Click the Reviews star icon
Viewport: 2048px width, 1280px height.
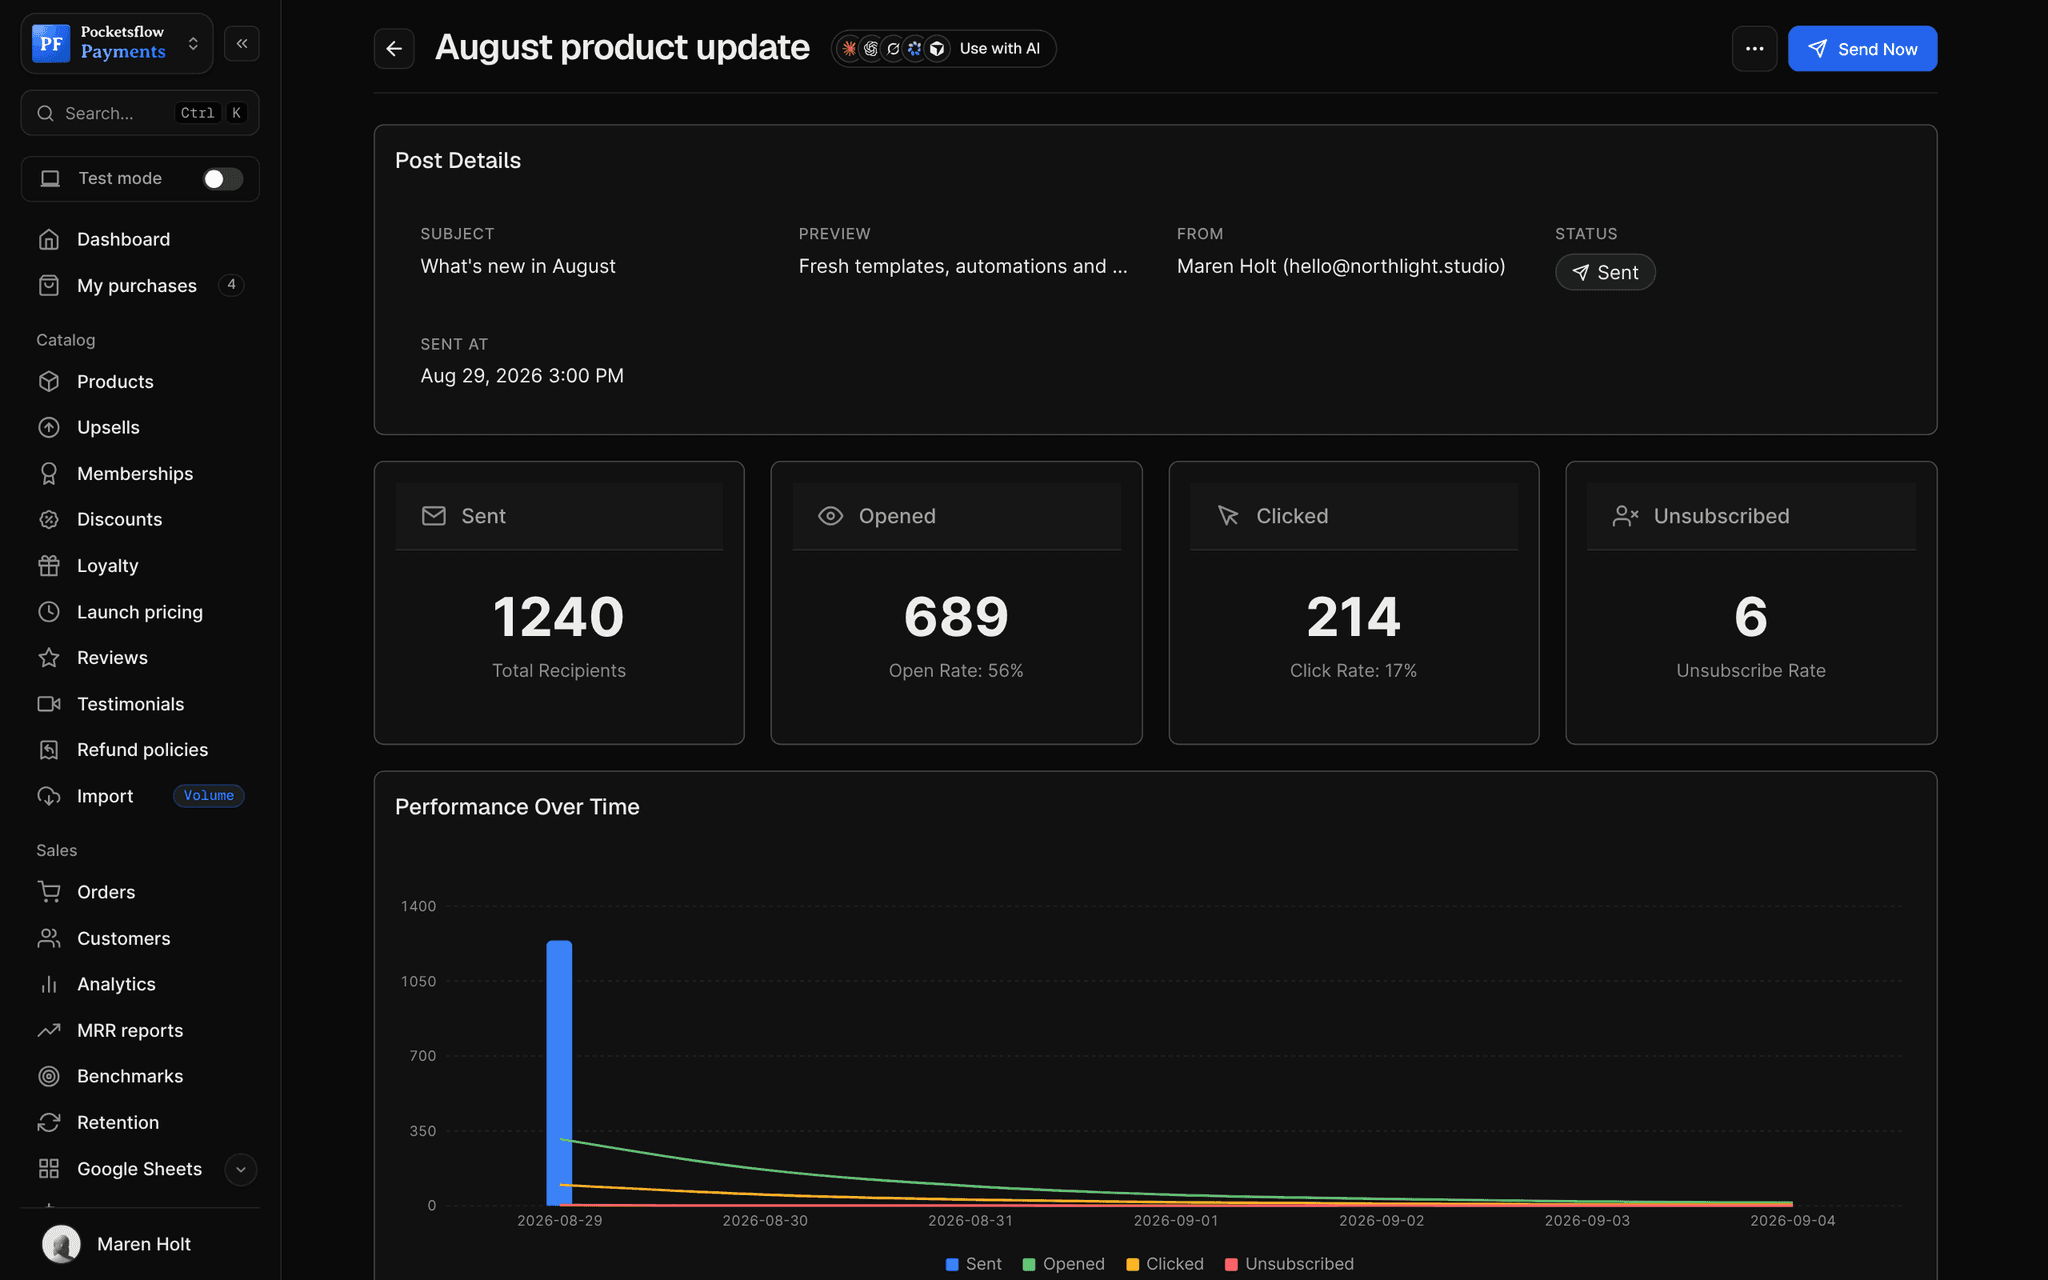[49, 657]
